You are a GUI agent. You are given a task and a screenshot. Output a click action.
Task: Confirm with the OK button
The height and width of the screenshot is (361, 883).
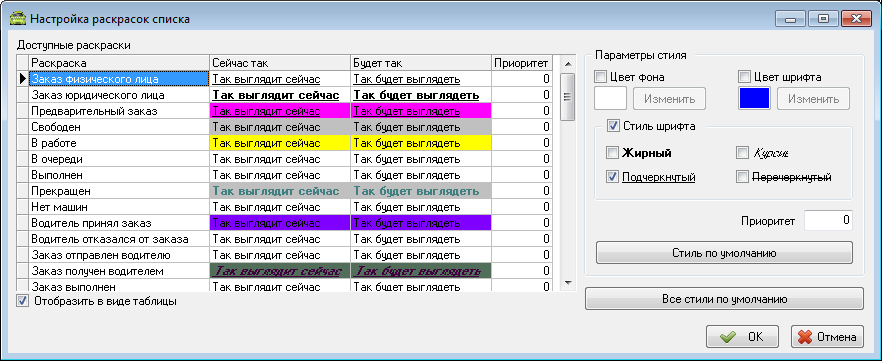click(742, 337)
